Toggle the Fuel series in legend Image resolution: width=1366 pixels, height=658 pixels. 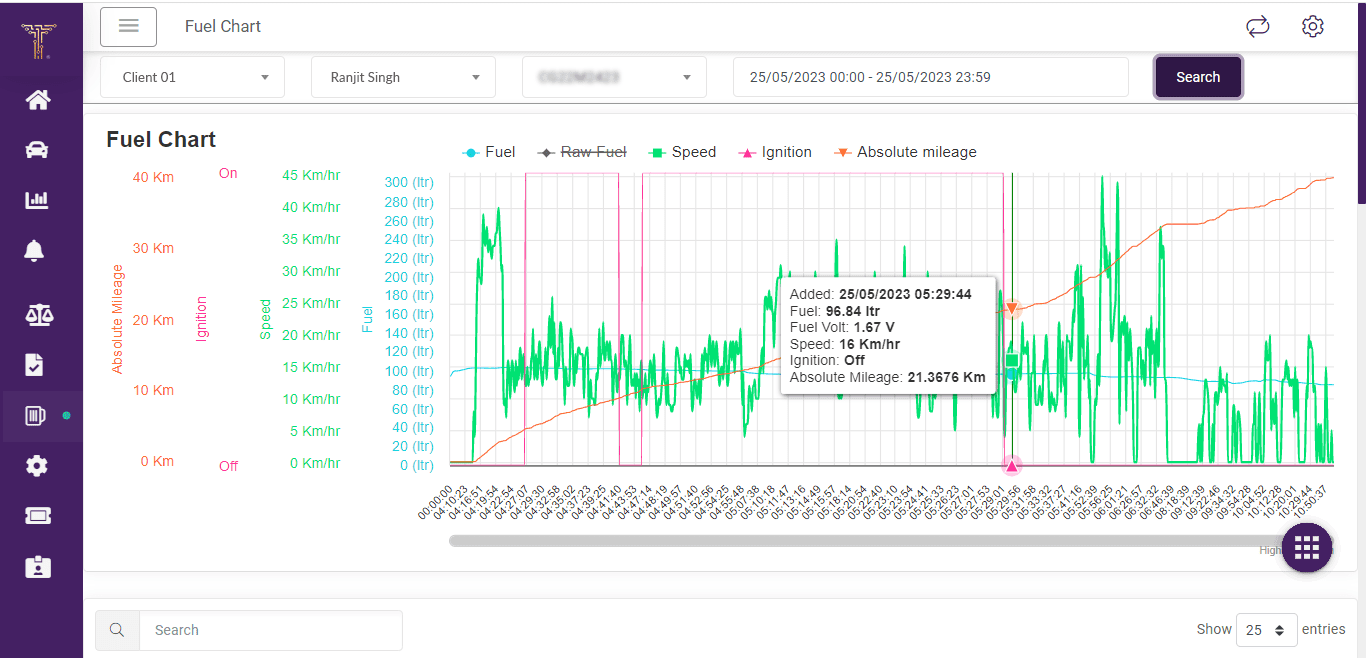488,152
